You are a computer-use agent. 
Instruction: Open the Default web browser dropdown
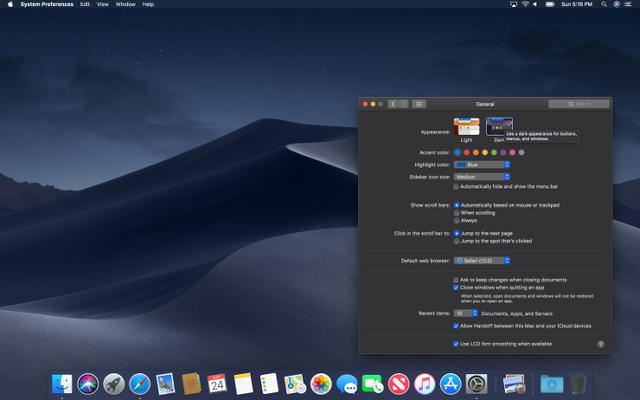[482, 260]
